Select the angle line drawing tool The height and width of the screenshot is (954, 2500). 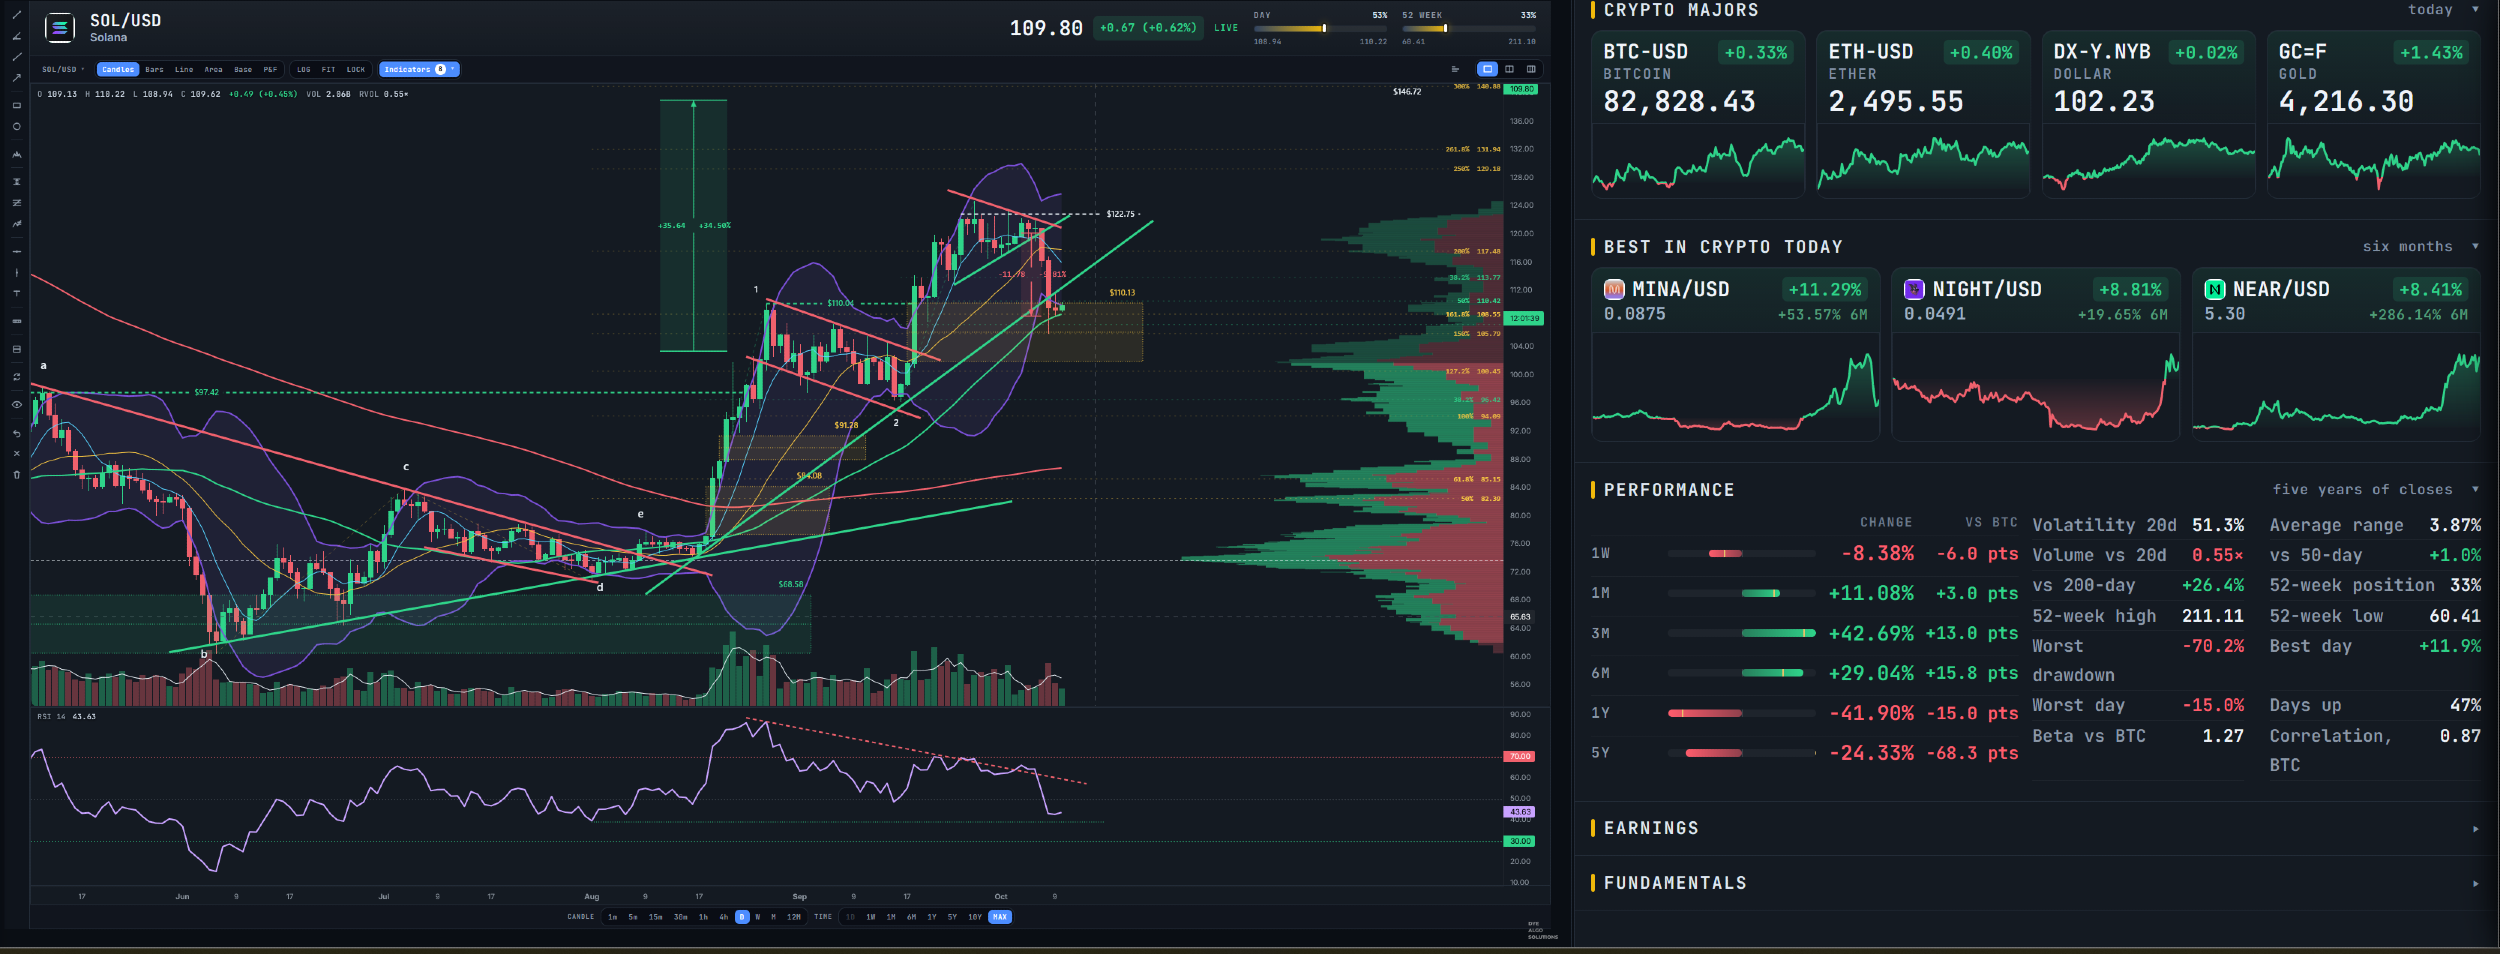pos(16,36)
